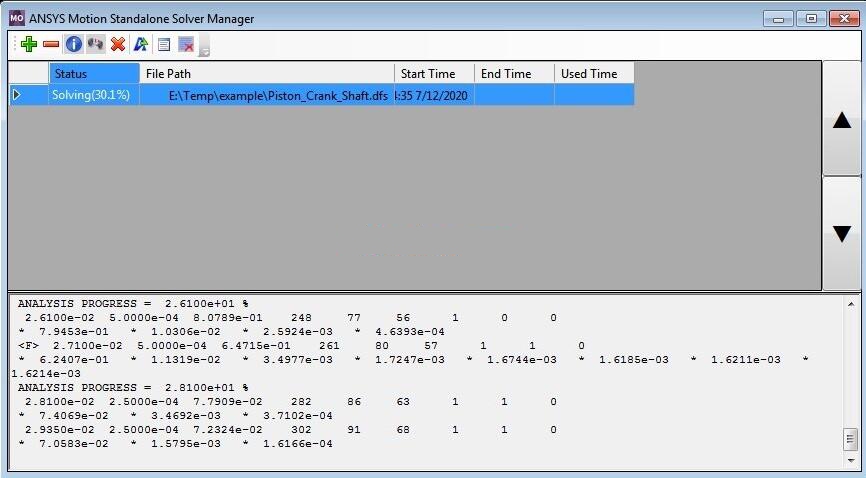This screenshot has width=866, height=478.
Task: Click the blue-green ANSYS logo toolbar icon
Action: 141,44
